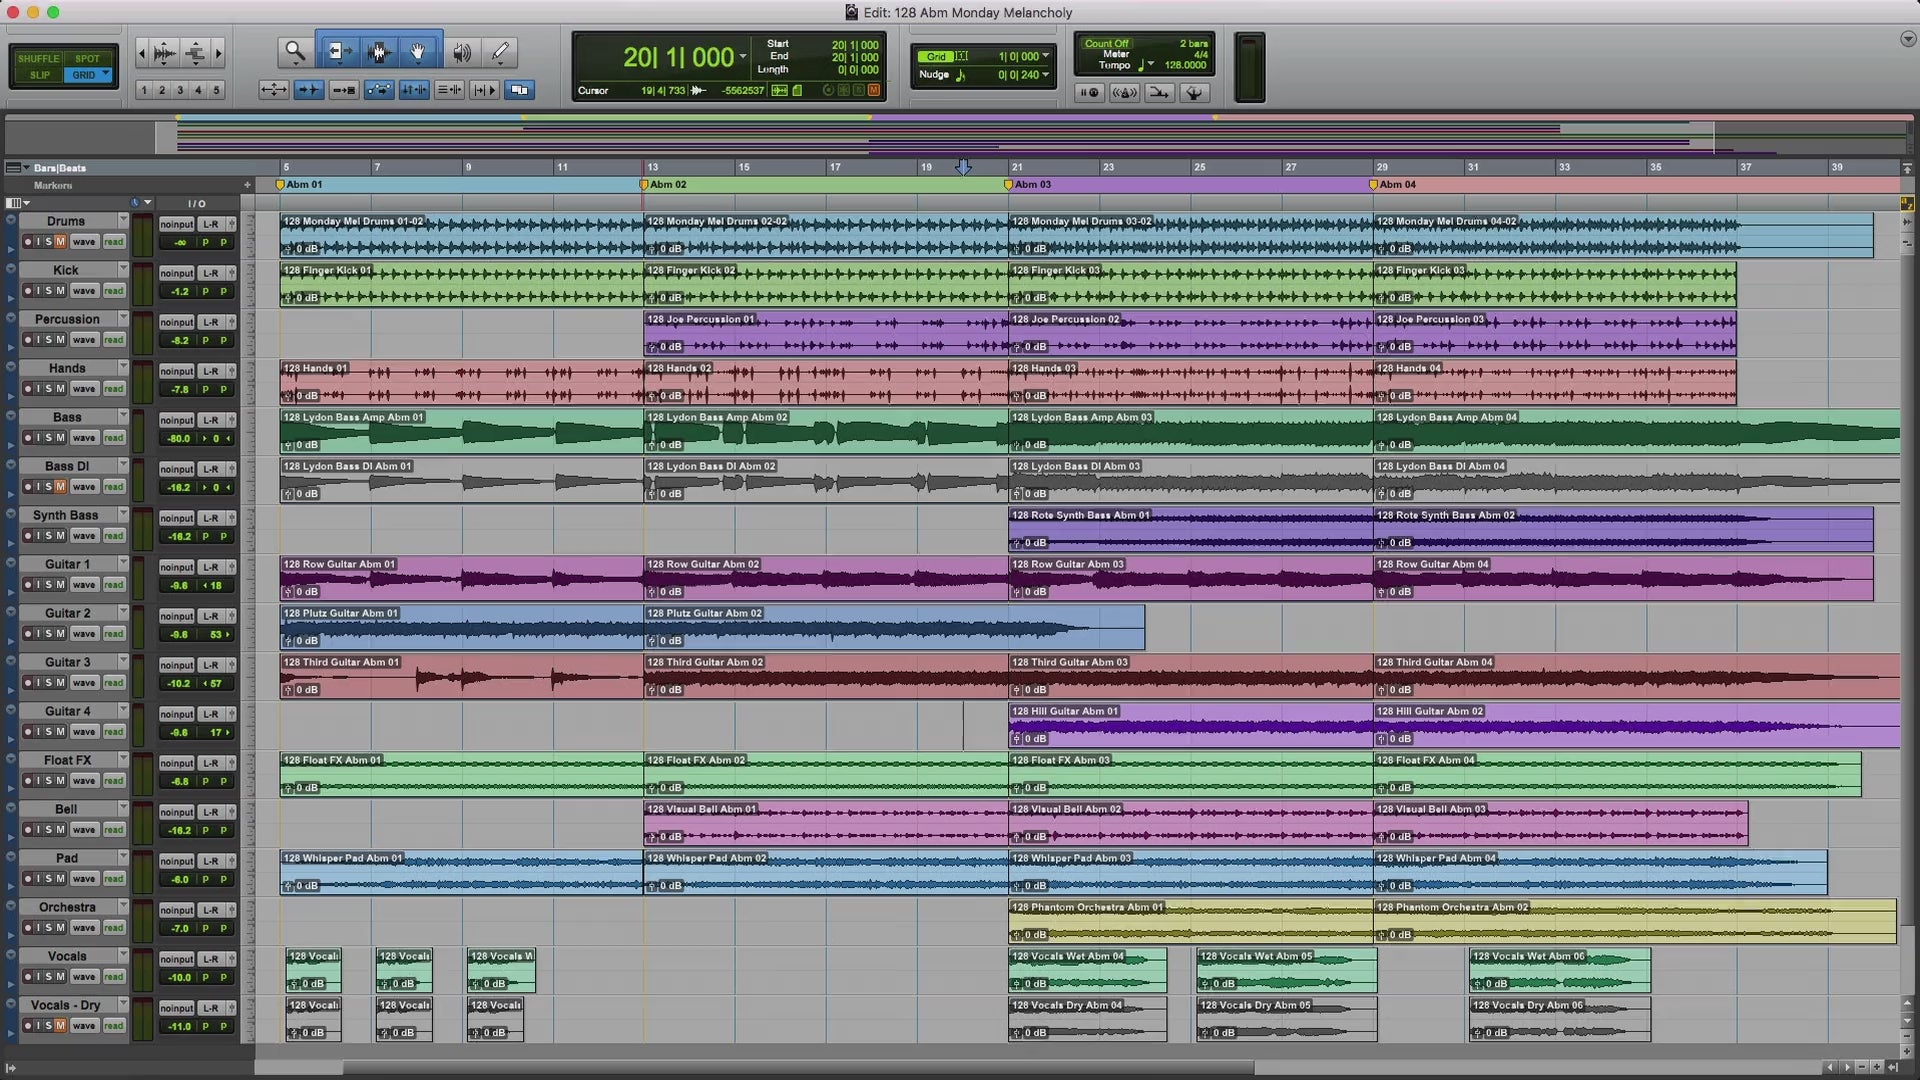Select clip 128 Joe Percussion 01

[x=826, y=333]
